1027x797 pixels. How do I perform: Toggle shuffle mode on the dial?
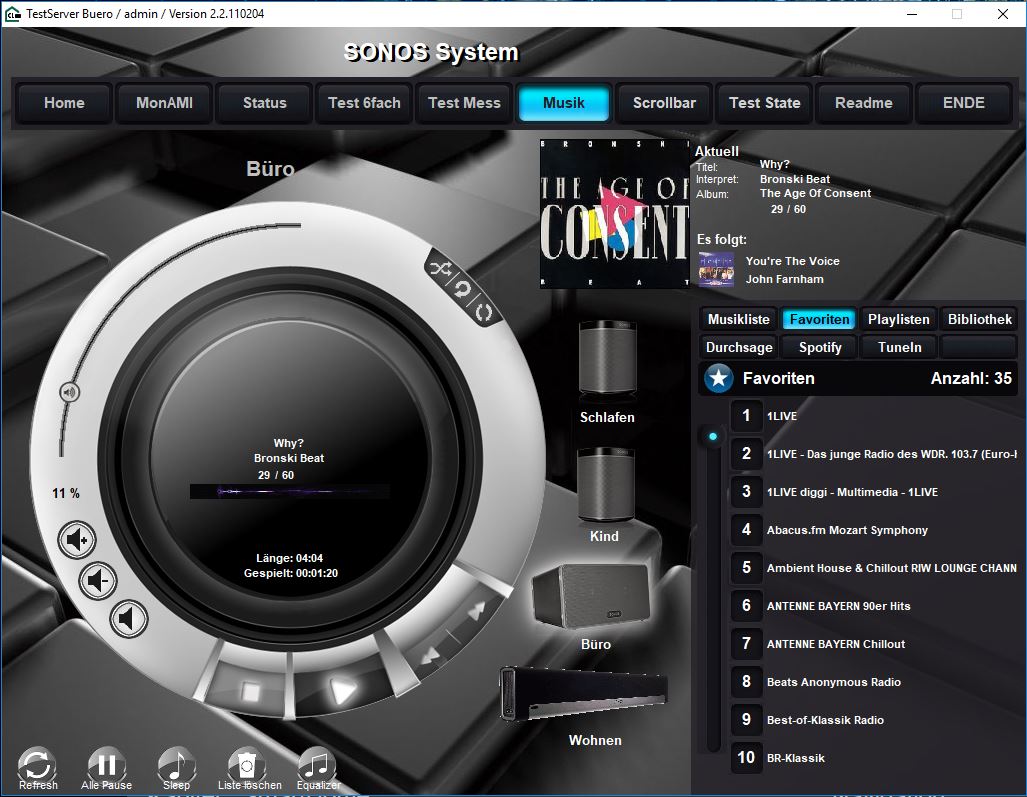click(440, 268)
